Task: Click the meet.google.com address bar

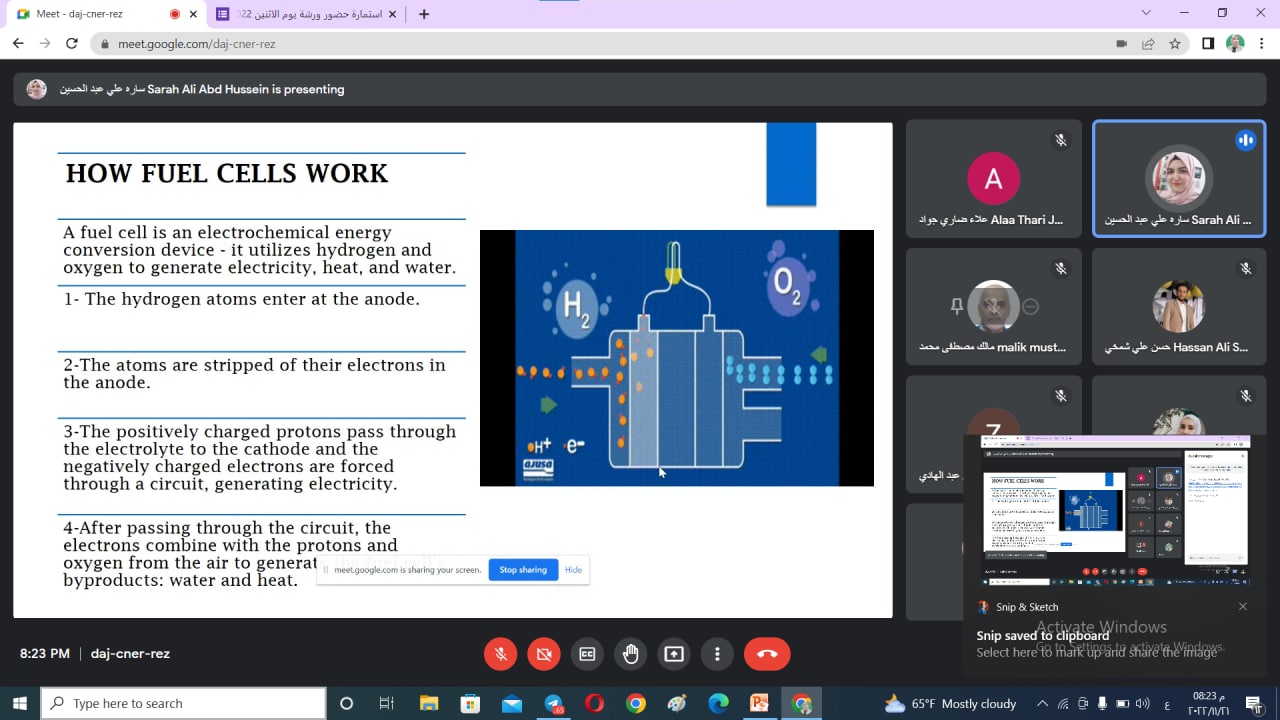Action: [600, 44]
